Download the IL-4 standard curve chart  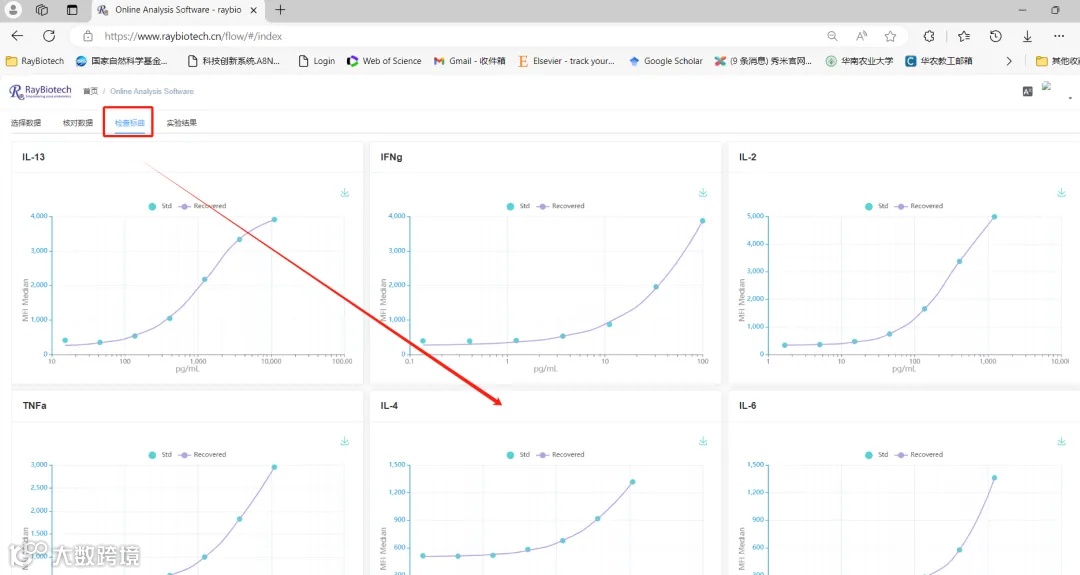(703, 441)
